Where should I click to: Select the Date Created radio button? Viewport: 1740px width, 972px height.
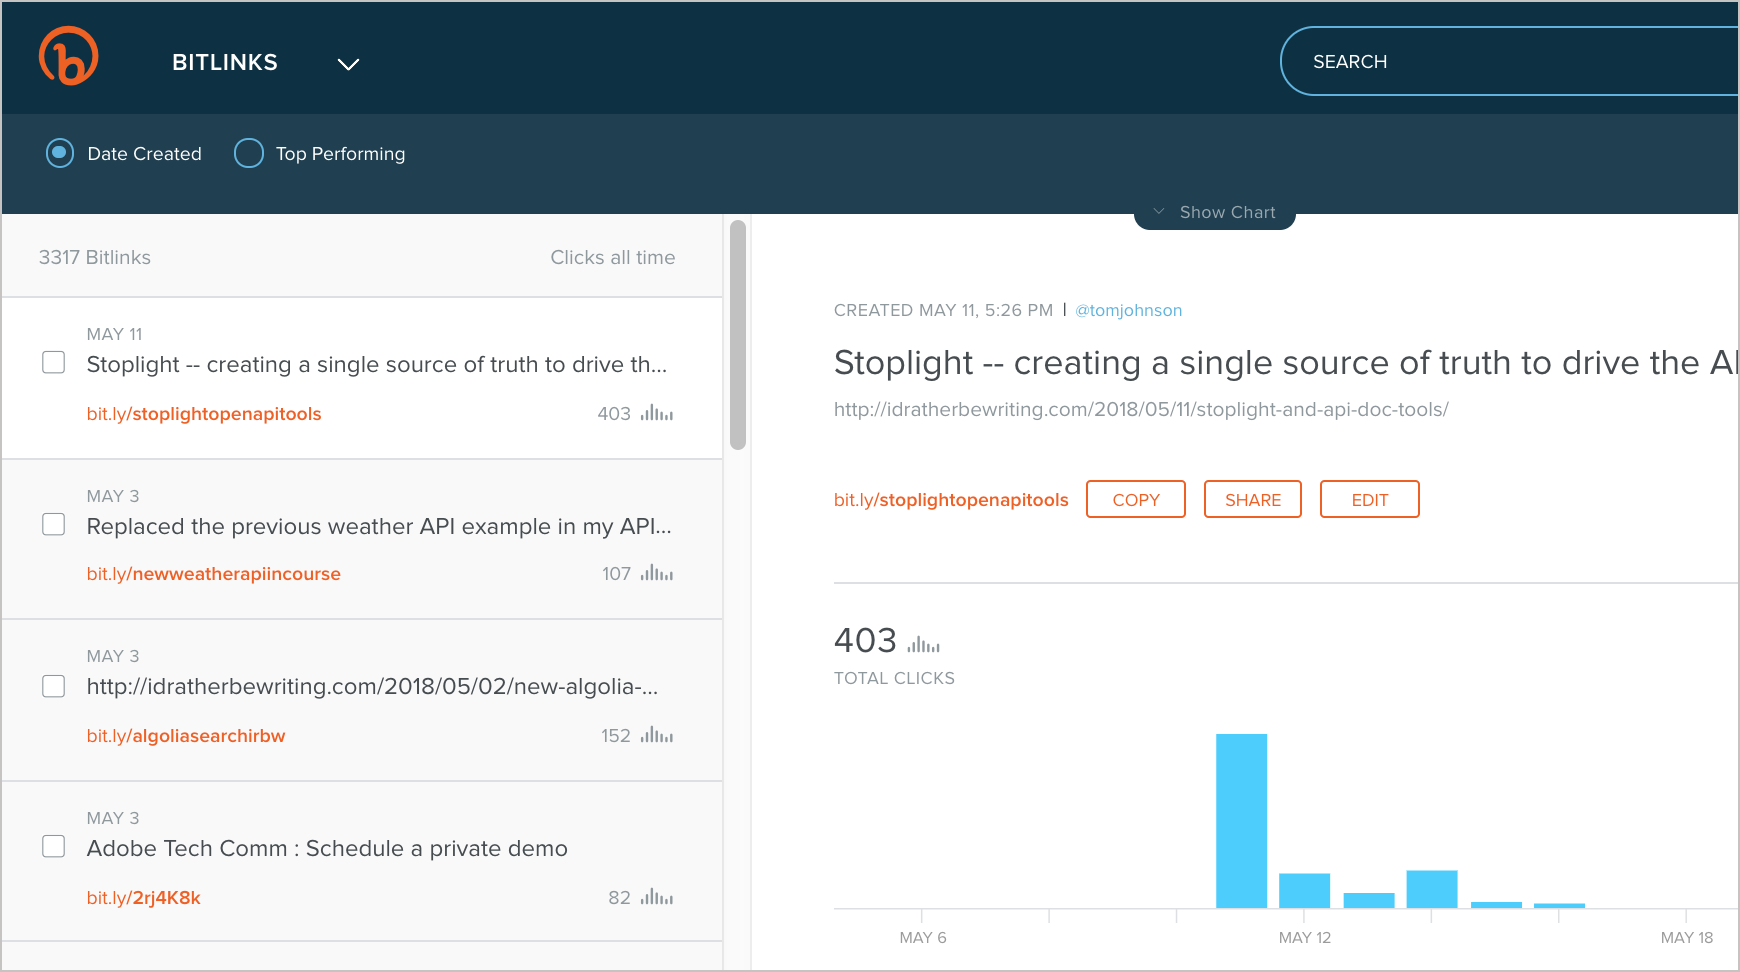point(60,153)
